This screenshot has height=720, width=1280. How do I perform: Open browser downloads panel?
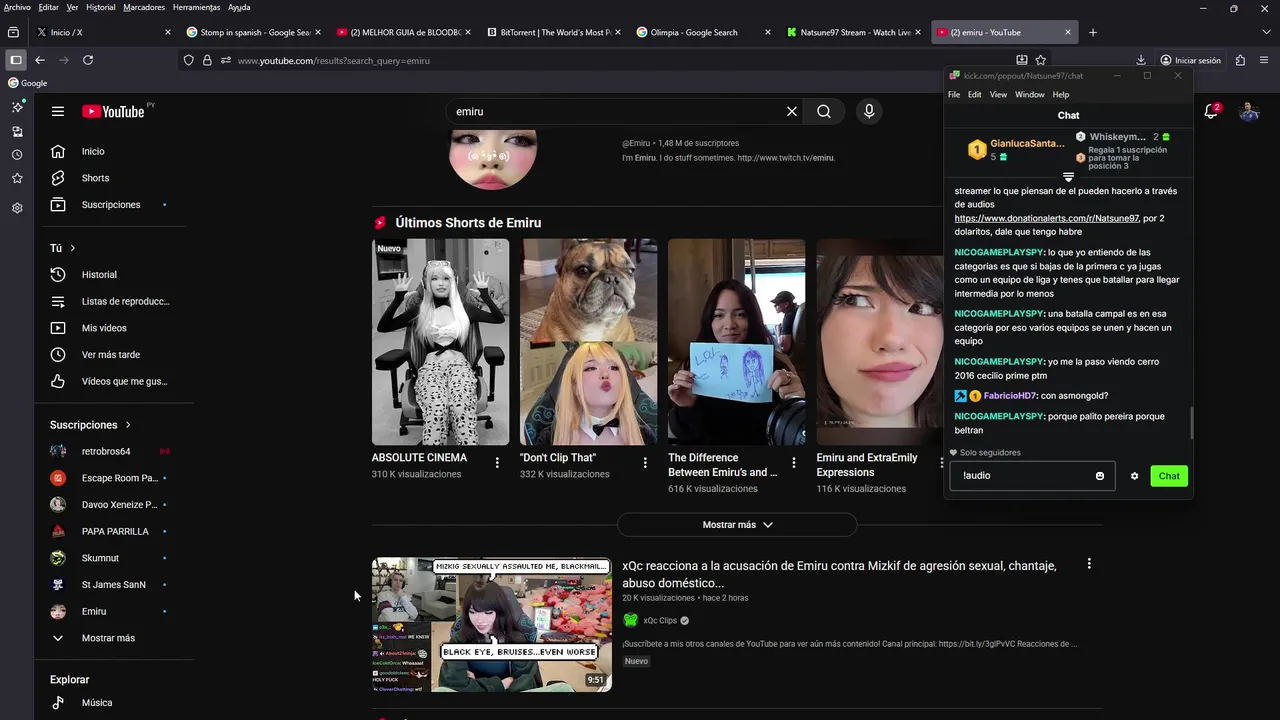(1141, 60)
